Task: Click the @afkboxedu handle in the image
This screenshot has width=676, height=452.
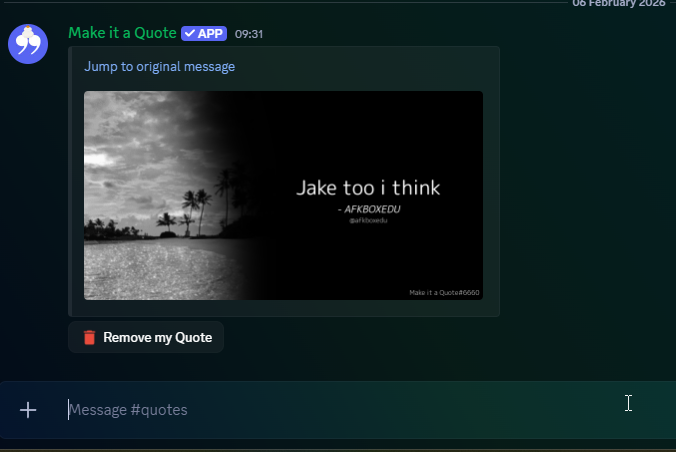Action: tap(368, 220)
